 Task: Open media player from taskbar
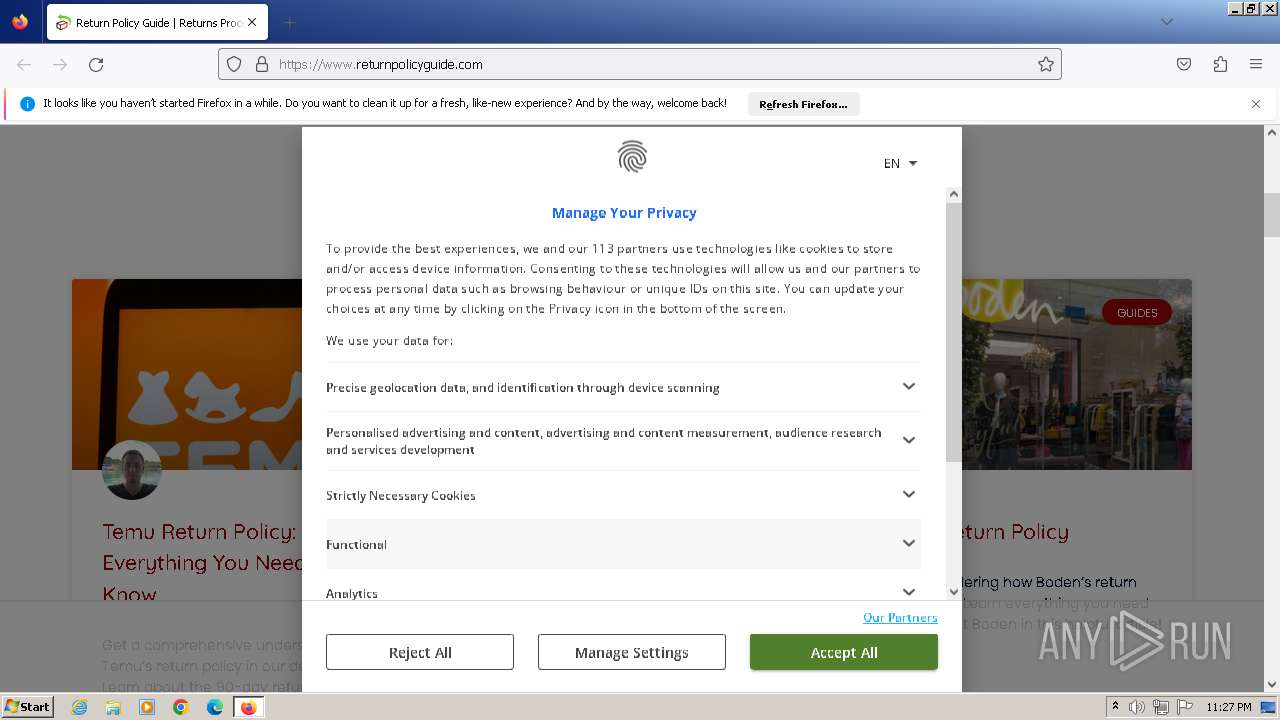(147, 707)
